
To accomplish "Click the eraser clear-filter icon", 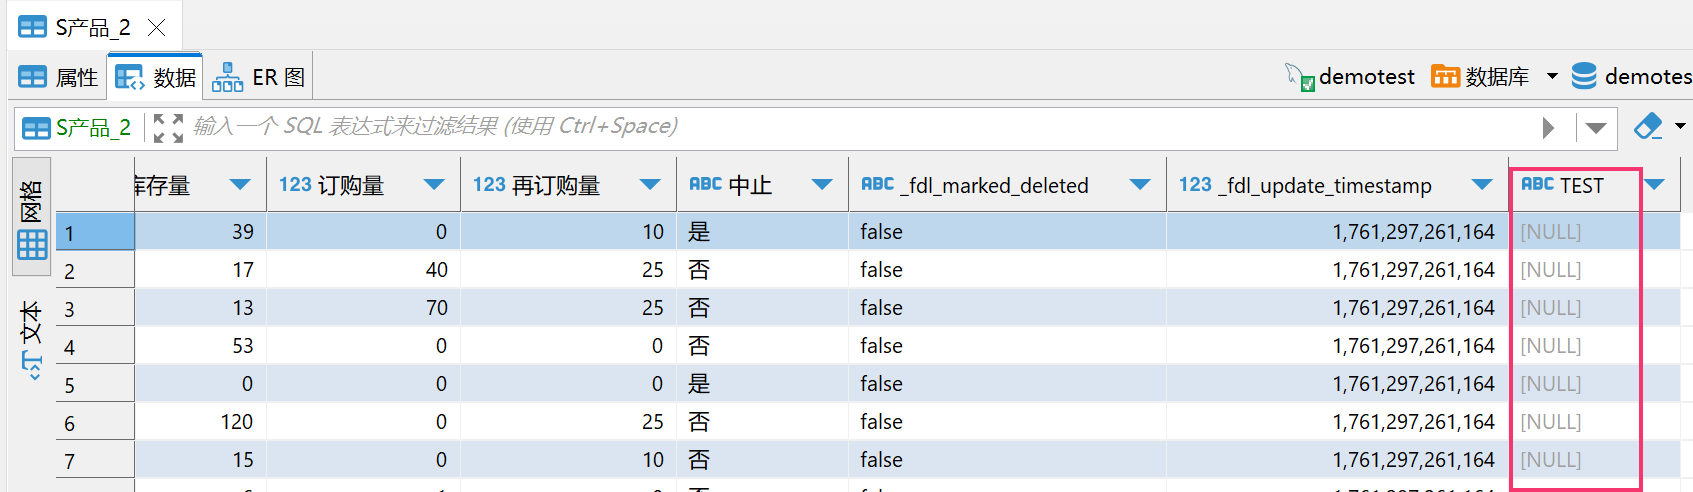I will [x=1647, y=127].
